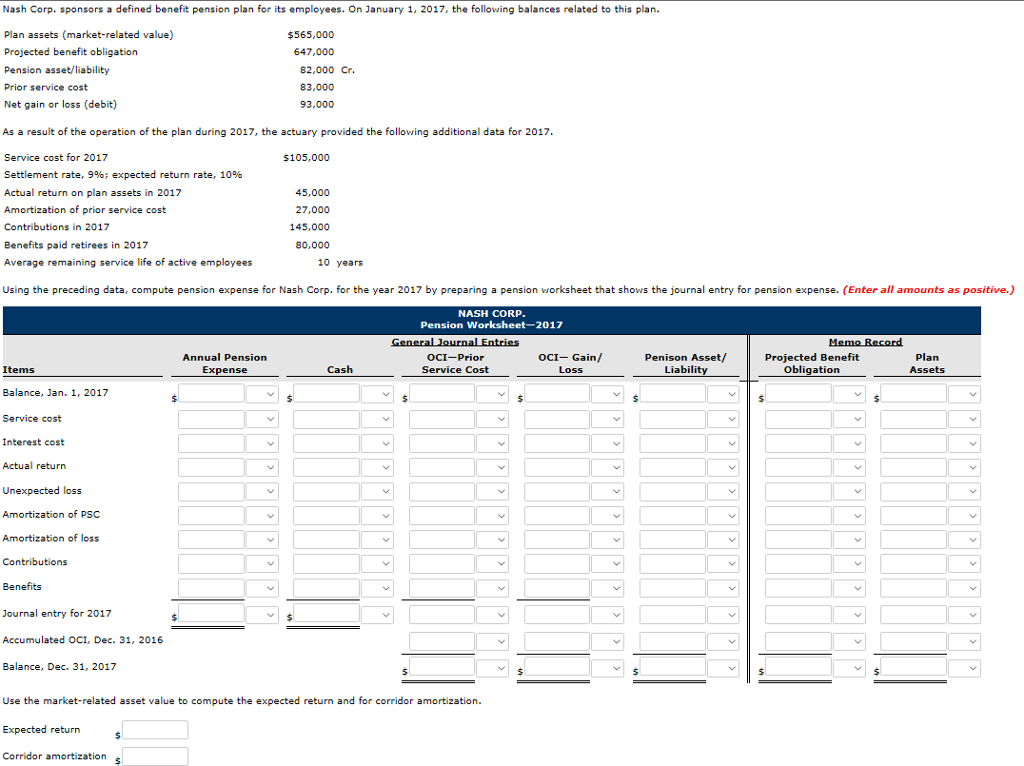The image size is (1024, 766).
Task: Open OCI Gain/Loss dropdown for Balance Jan. 1, 2017
Action: tap(608, 394)
